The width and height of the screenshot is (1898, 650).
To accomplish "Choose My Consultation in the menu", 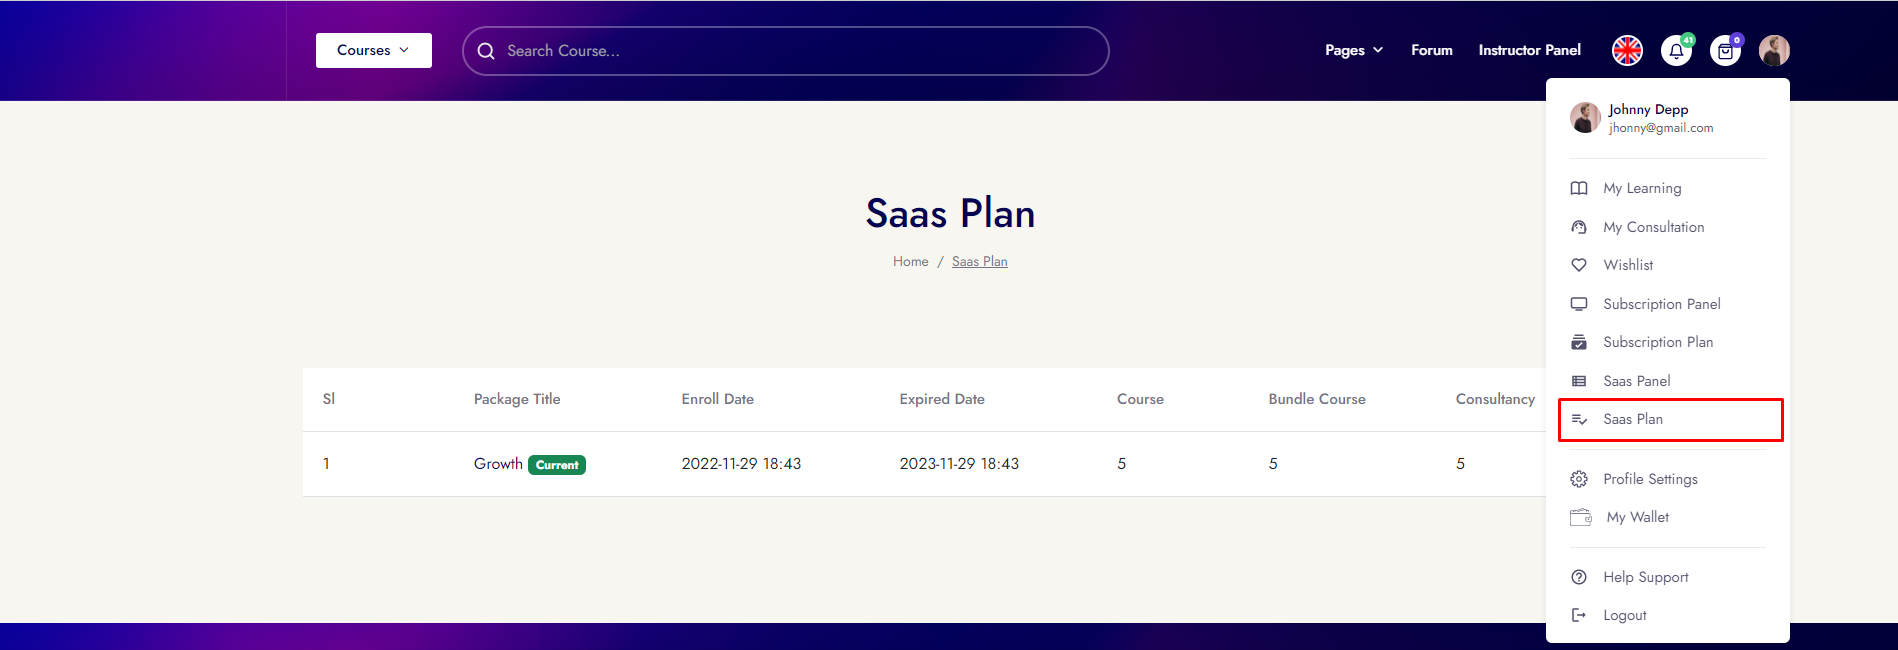I will 1653,227.
